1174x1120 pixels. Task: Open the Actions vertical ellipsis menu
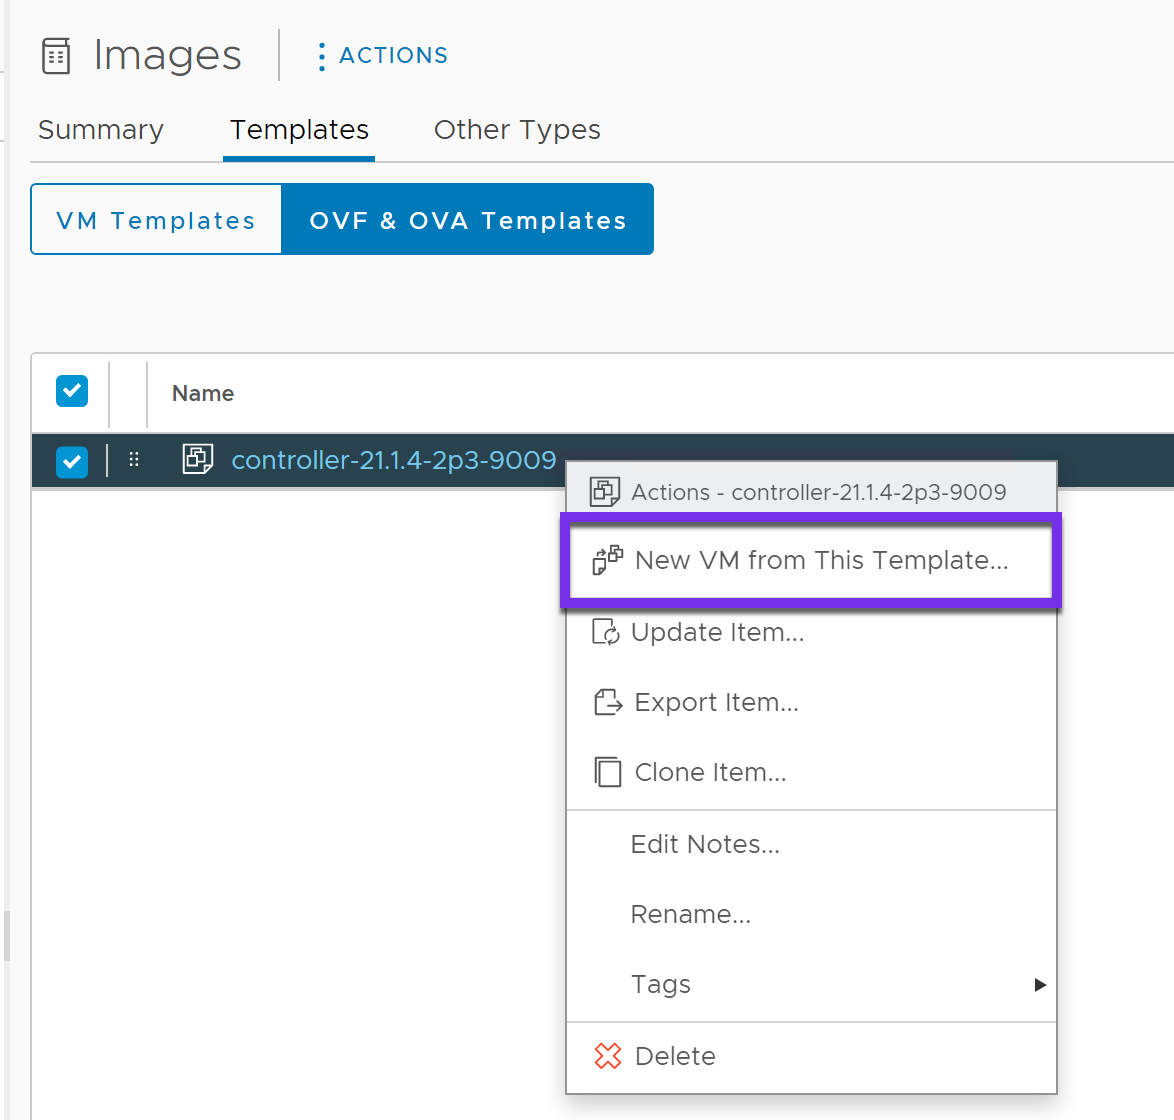click(321, 56)
